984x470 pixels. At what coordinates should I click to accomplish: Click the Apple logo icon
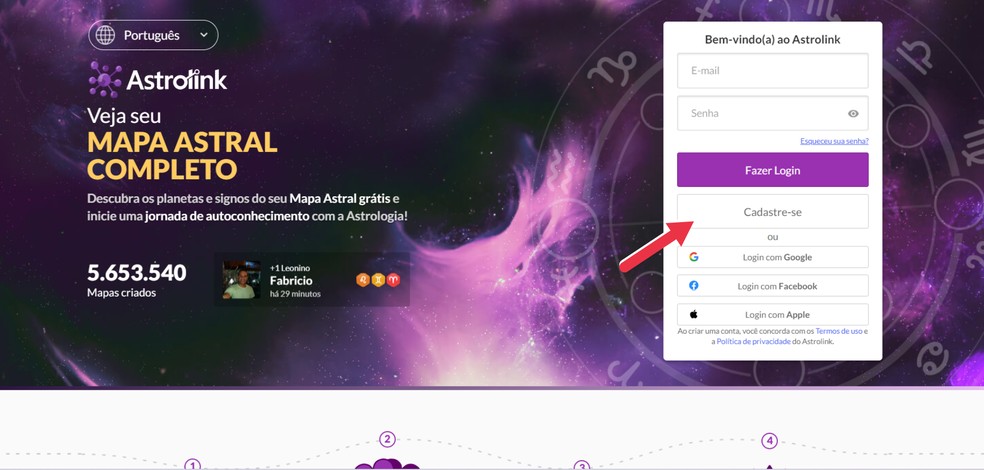point(693,314)
